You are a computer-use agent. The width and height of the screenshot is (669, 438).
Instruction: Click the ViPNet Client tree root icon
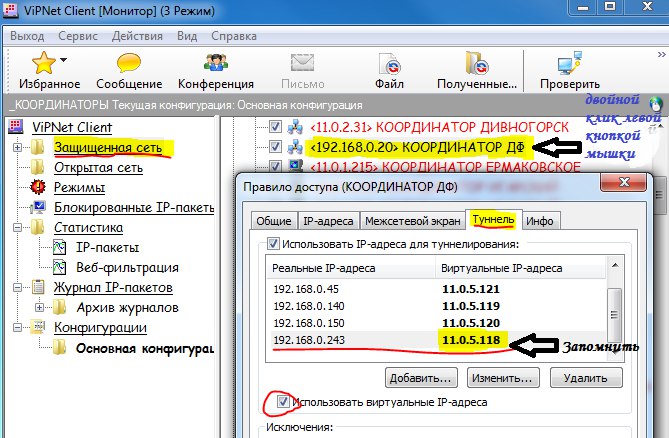[16, 127]
